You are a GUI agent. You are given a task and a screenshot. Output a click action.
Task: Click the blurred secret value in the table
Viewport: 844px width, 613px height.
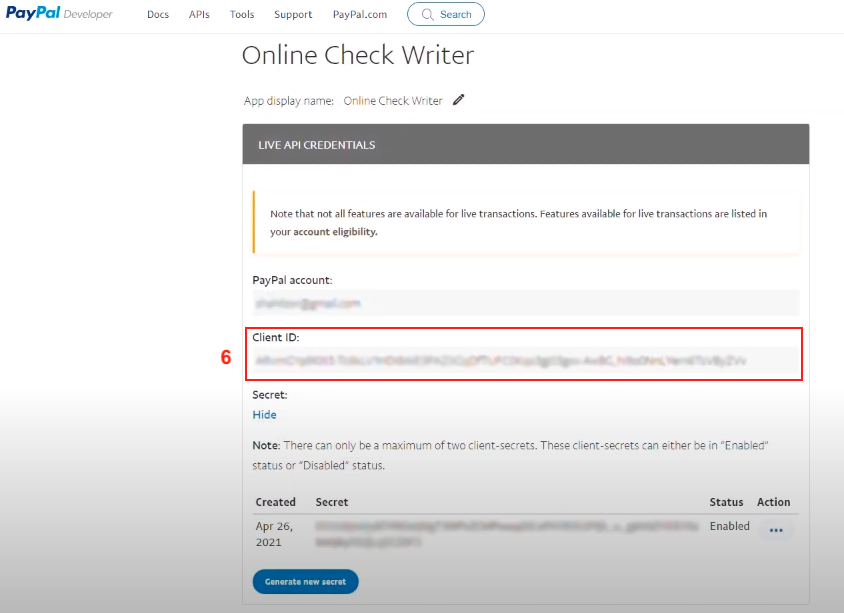(507, 534)
